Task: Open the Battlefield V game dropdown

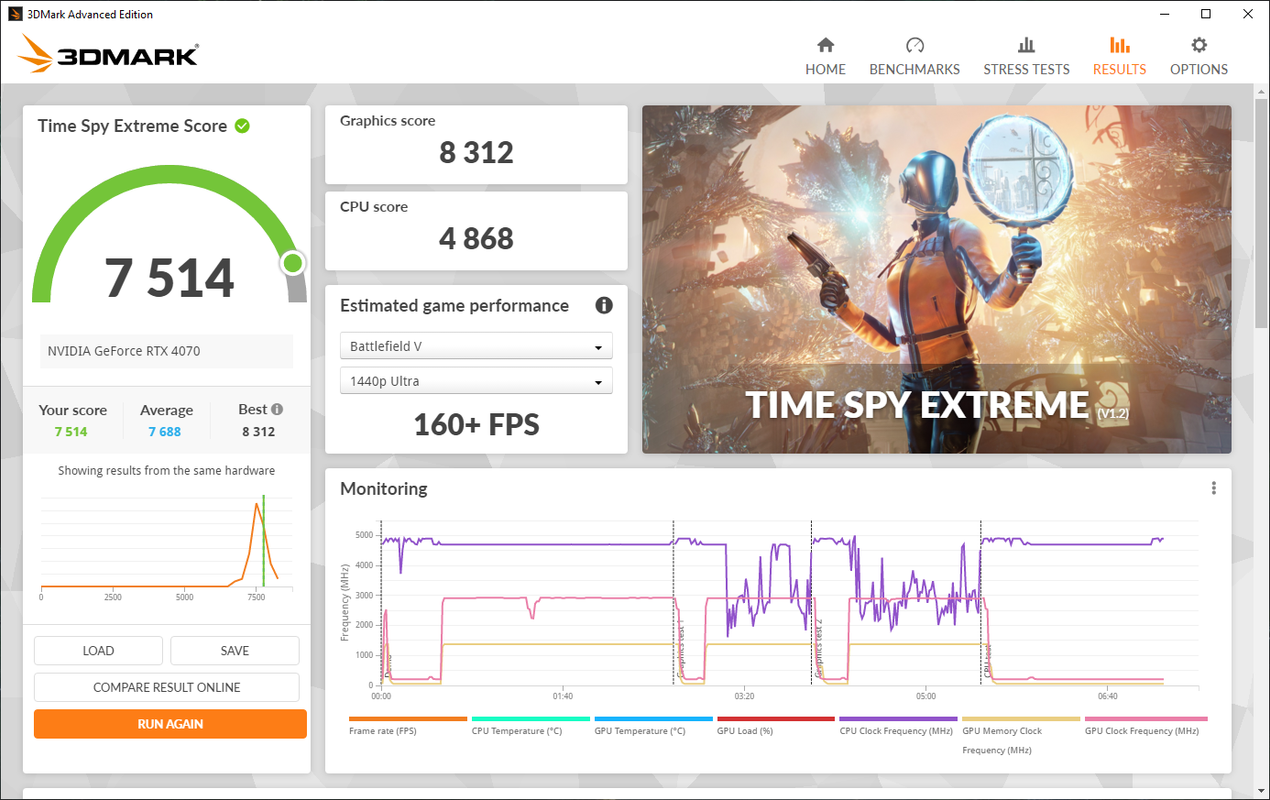Action: pyautogui.click(x=476, y=346)
